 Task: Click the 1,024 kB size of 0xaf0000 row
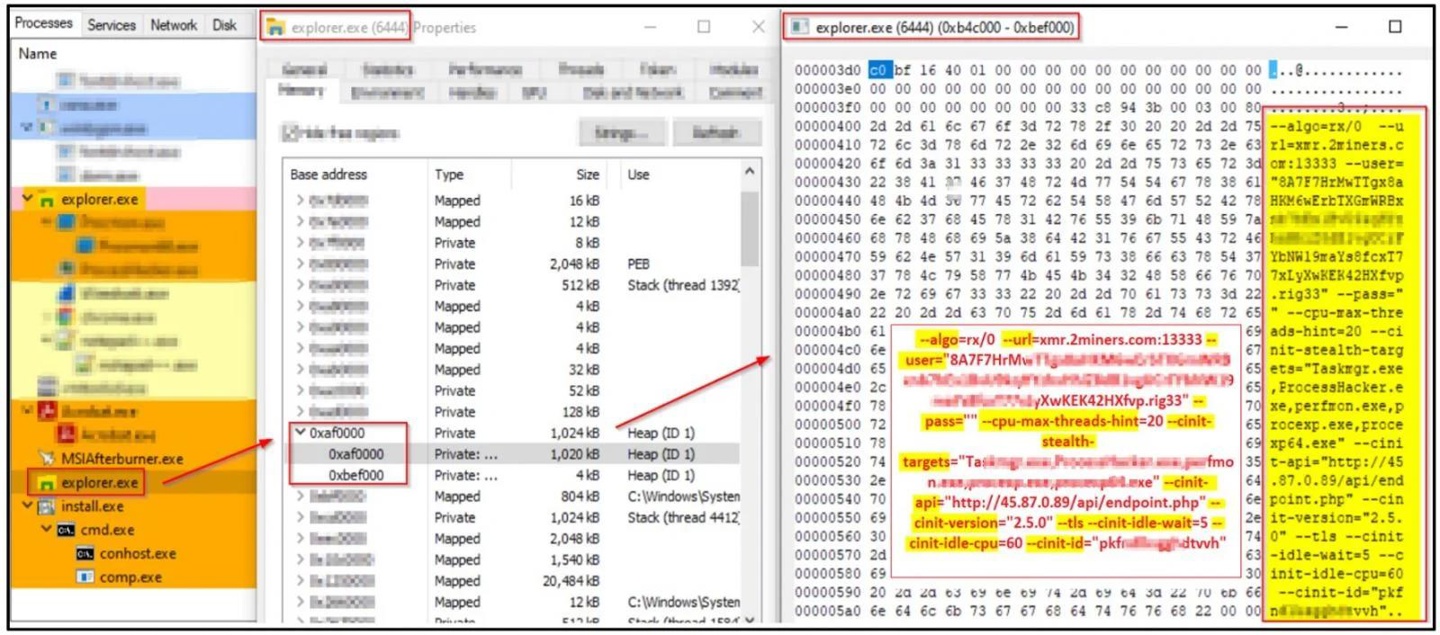(x=575, y=433)
